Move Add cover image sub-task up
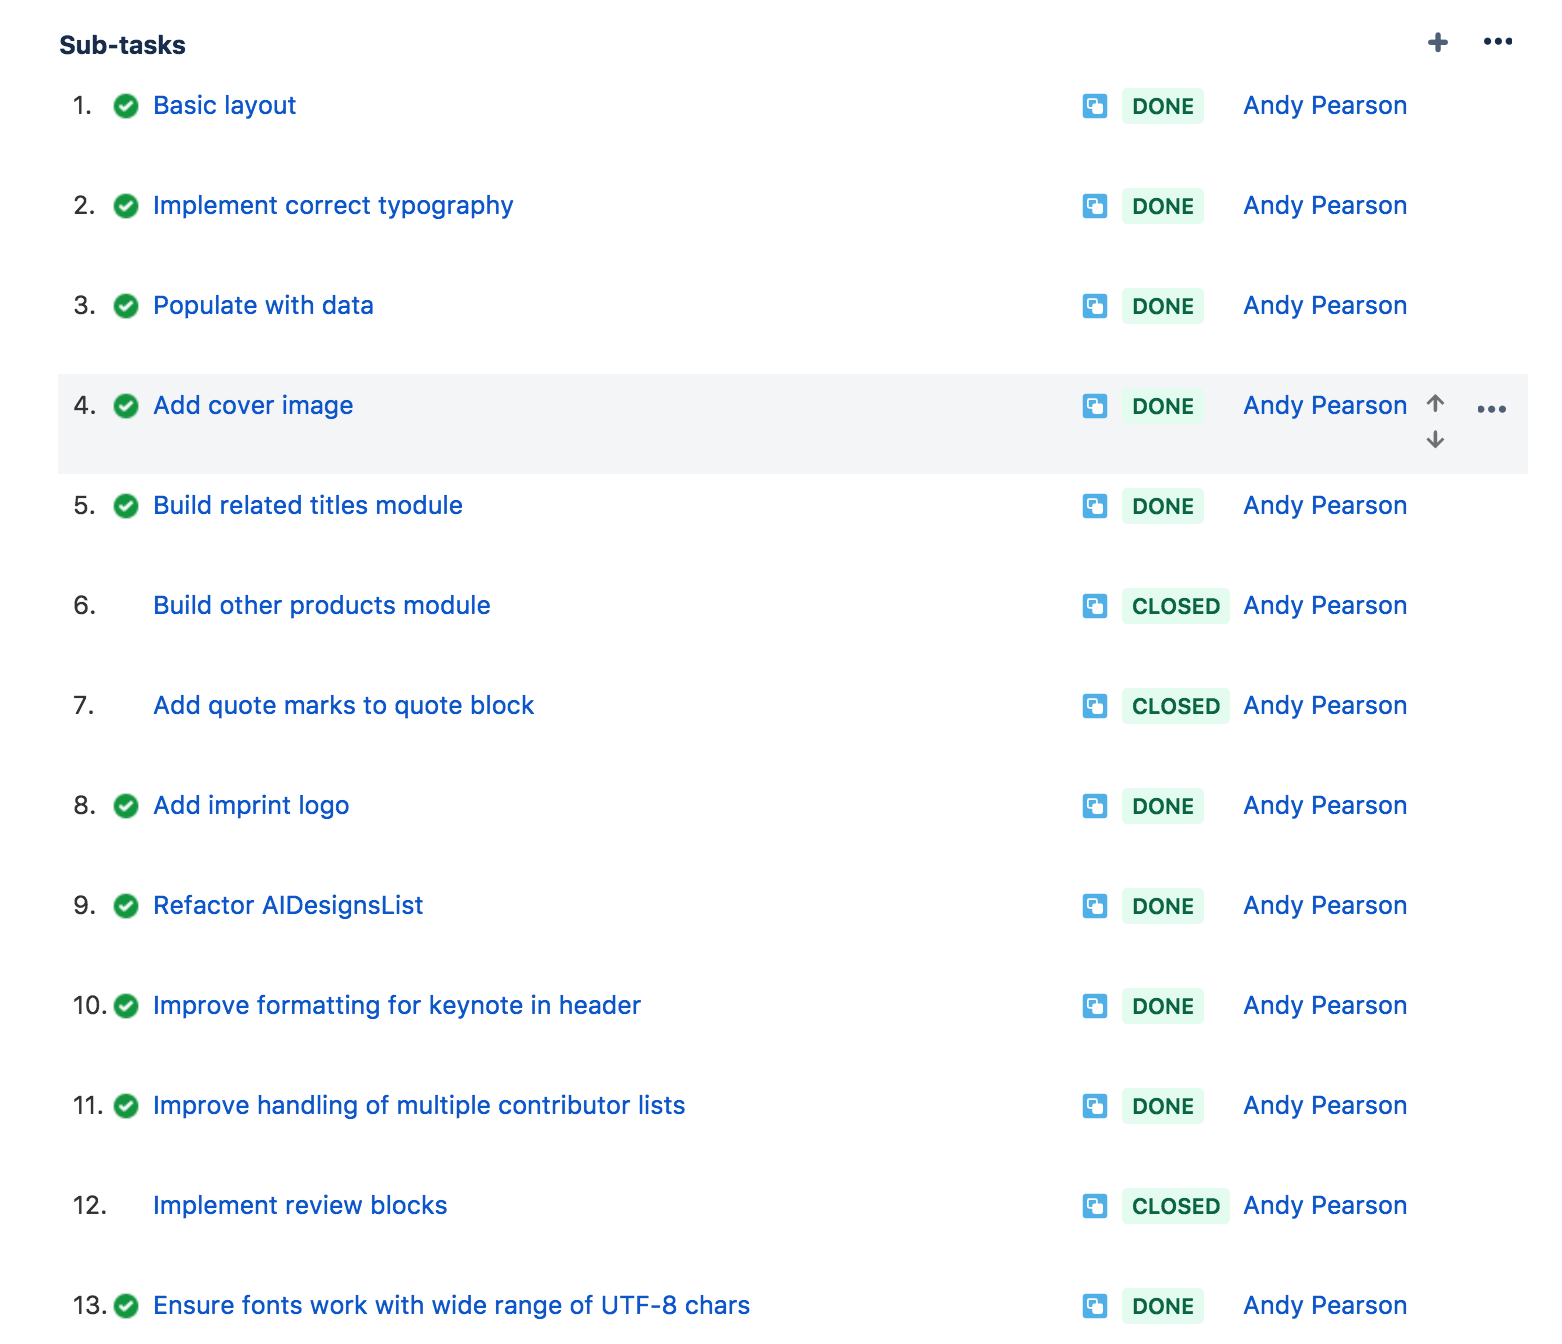The width and height of the screenshot is (1562, 1344). 1435,403
